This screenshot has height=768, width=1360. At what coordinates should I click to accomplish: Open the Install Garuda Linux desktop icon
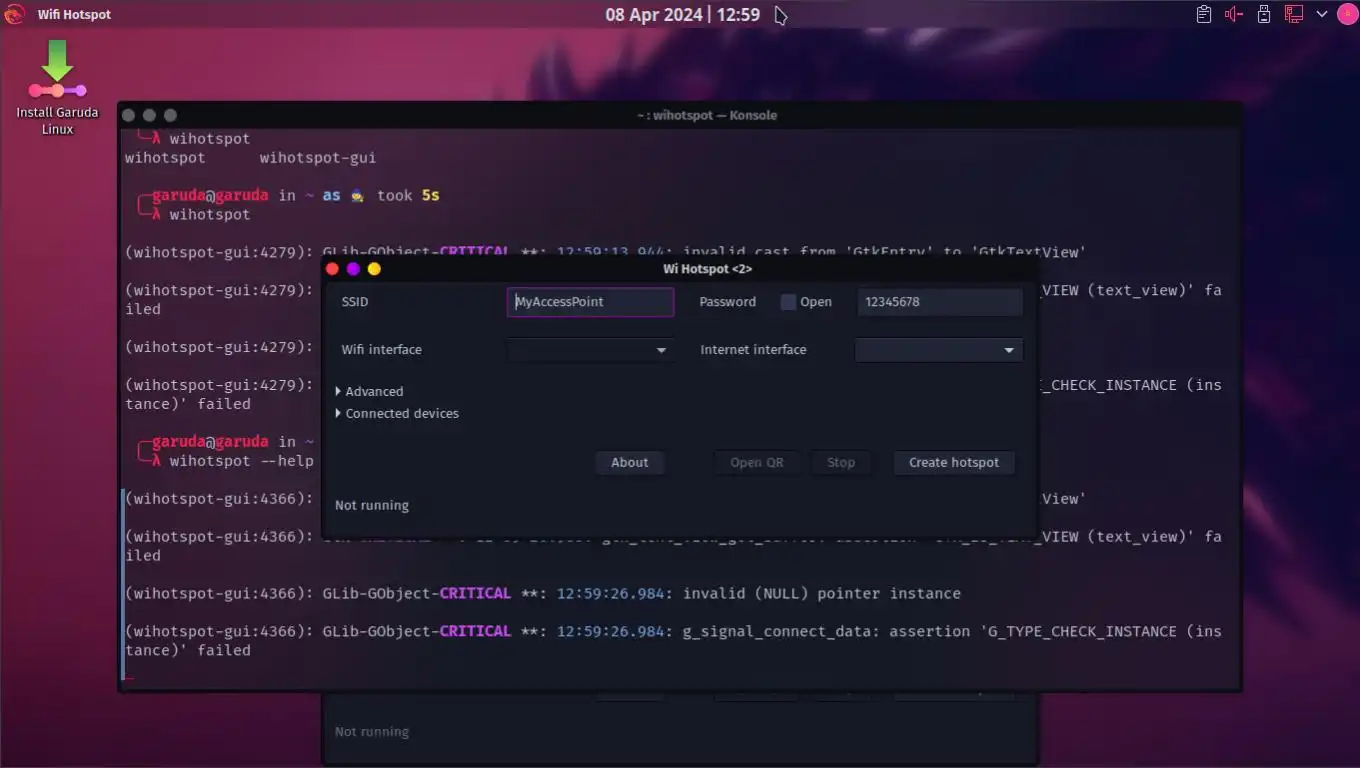click(x=57, y=87)
